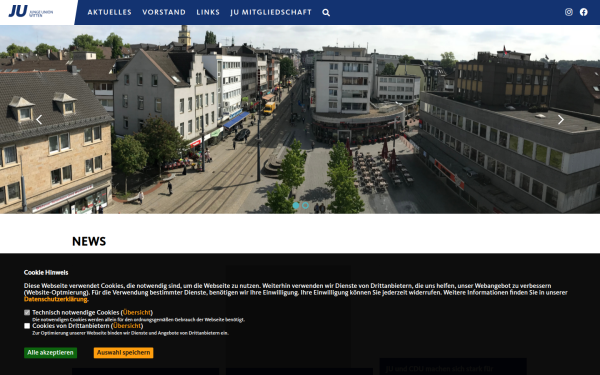The width and height of the screenshot is (600, 375).
Task: Save selection with Auswahl speichern
Action: [x=124, y=353]
